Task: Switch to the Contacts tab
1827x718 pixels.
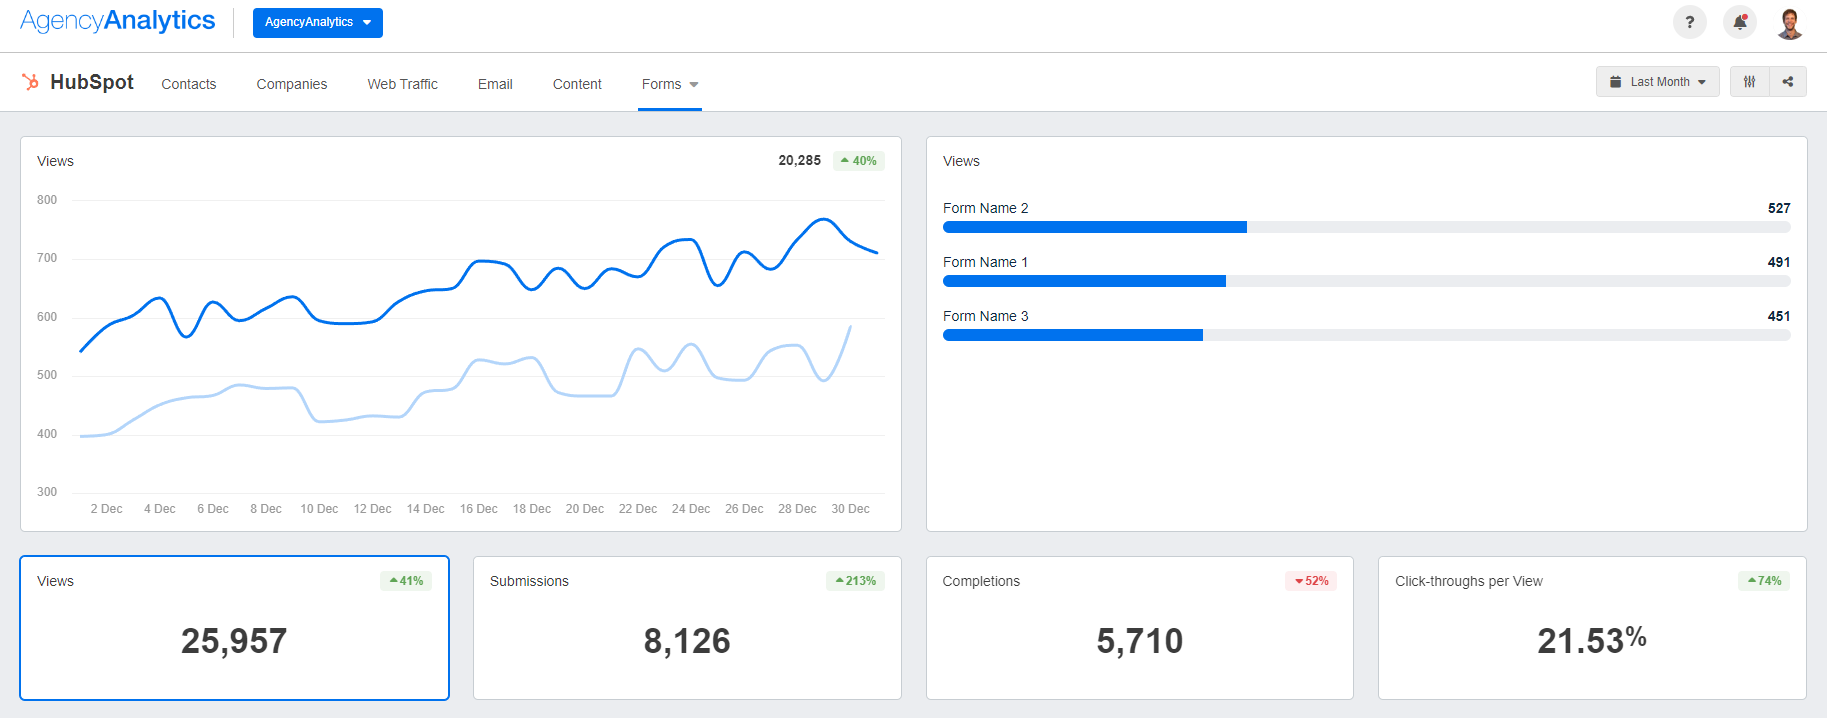Action: pos(188,84)
